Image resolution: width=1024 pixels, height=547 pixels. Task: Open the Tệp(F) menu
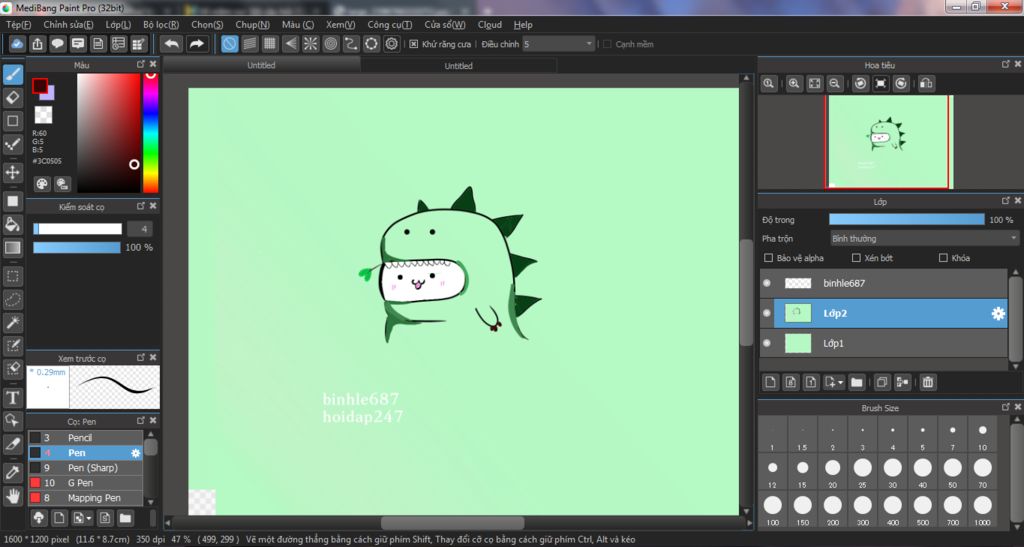coord(18,24)
